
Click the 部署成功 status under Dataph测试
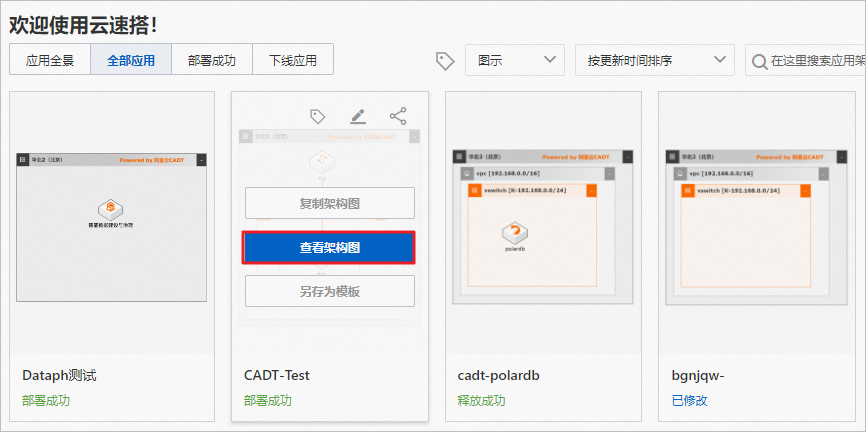pyautogui.click(x=46, y=401)
